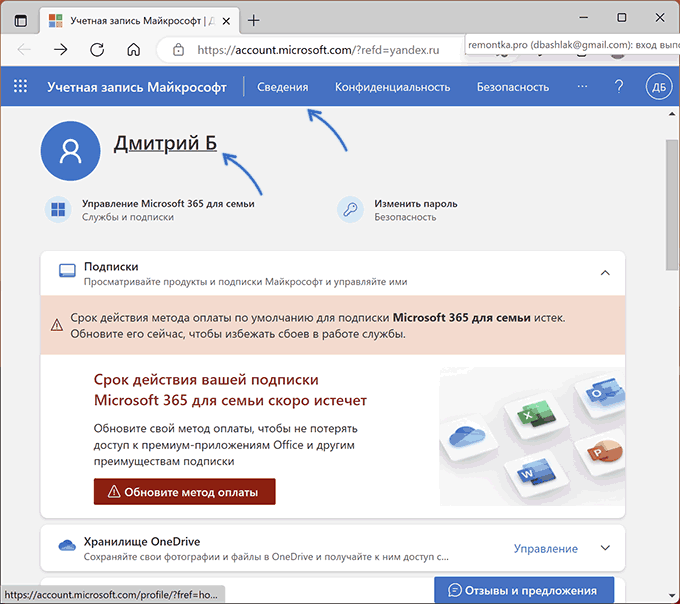
Task: Click the page vertical scrollbar thumb
Action: [672, 205]
